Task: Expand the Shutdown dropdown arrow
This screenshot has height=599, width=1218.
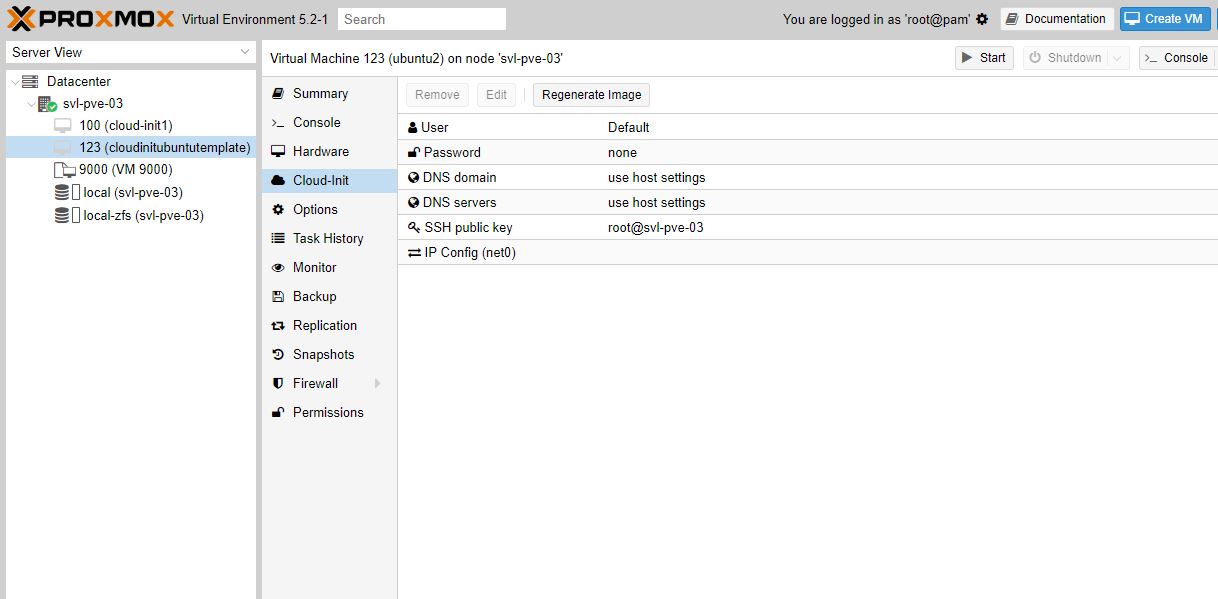Action: 1118,58
